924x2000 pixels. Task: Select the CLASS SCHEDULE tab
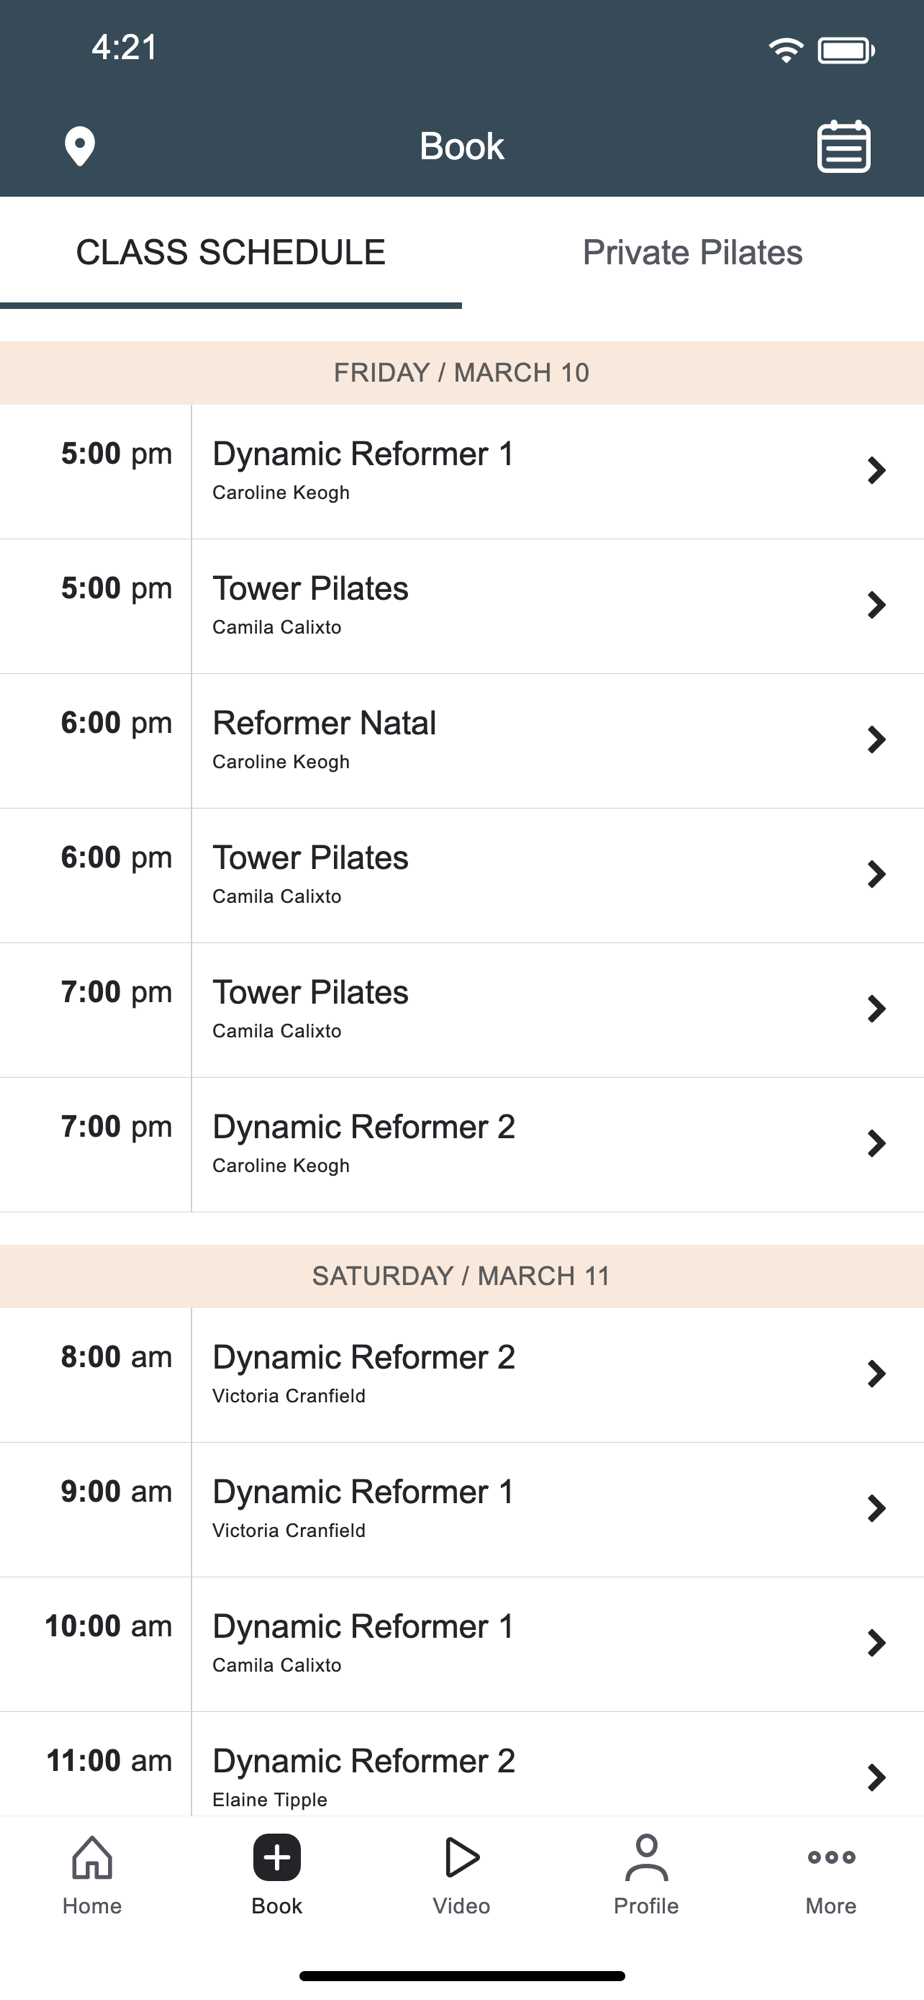pos(231,253)
